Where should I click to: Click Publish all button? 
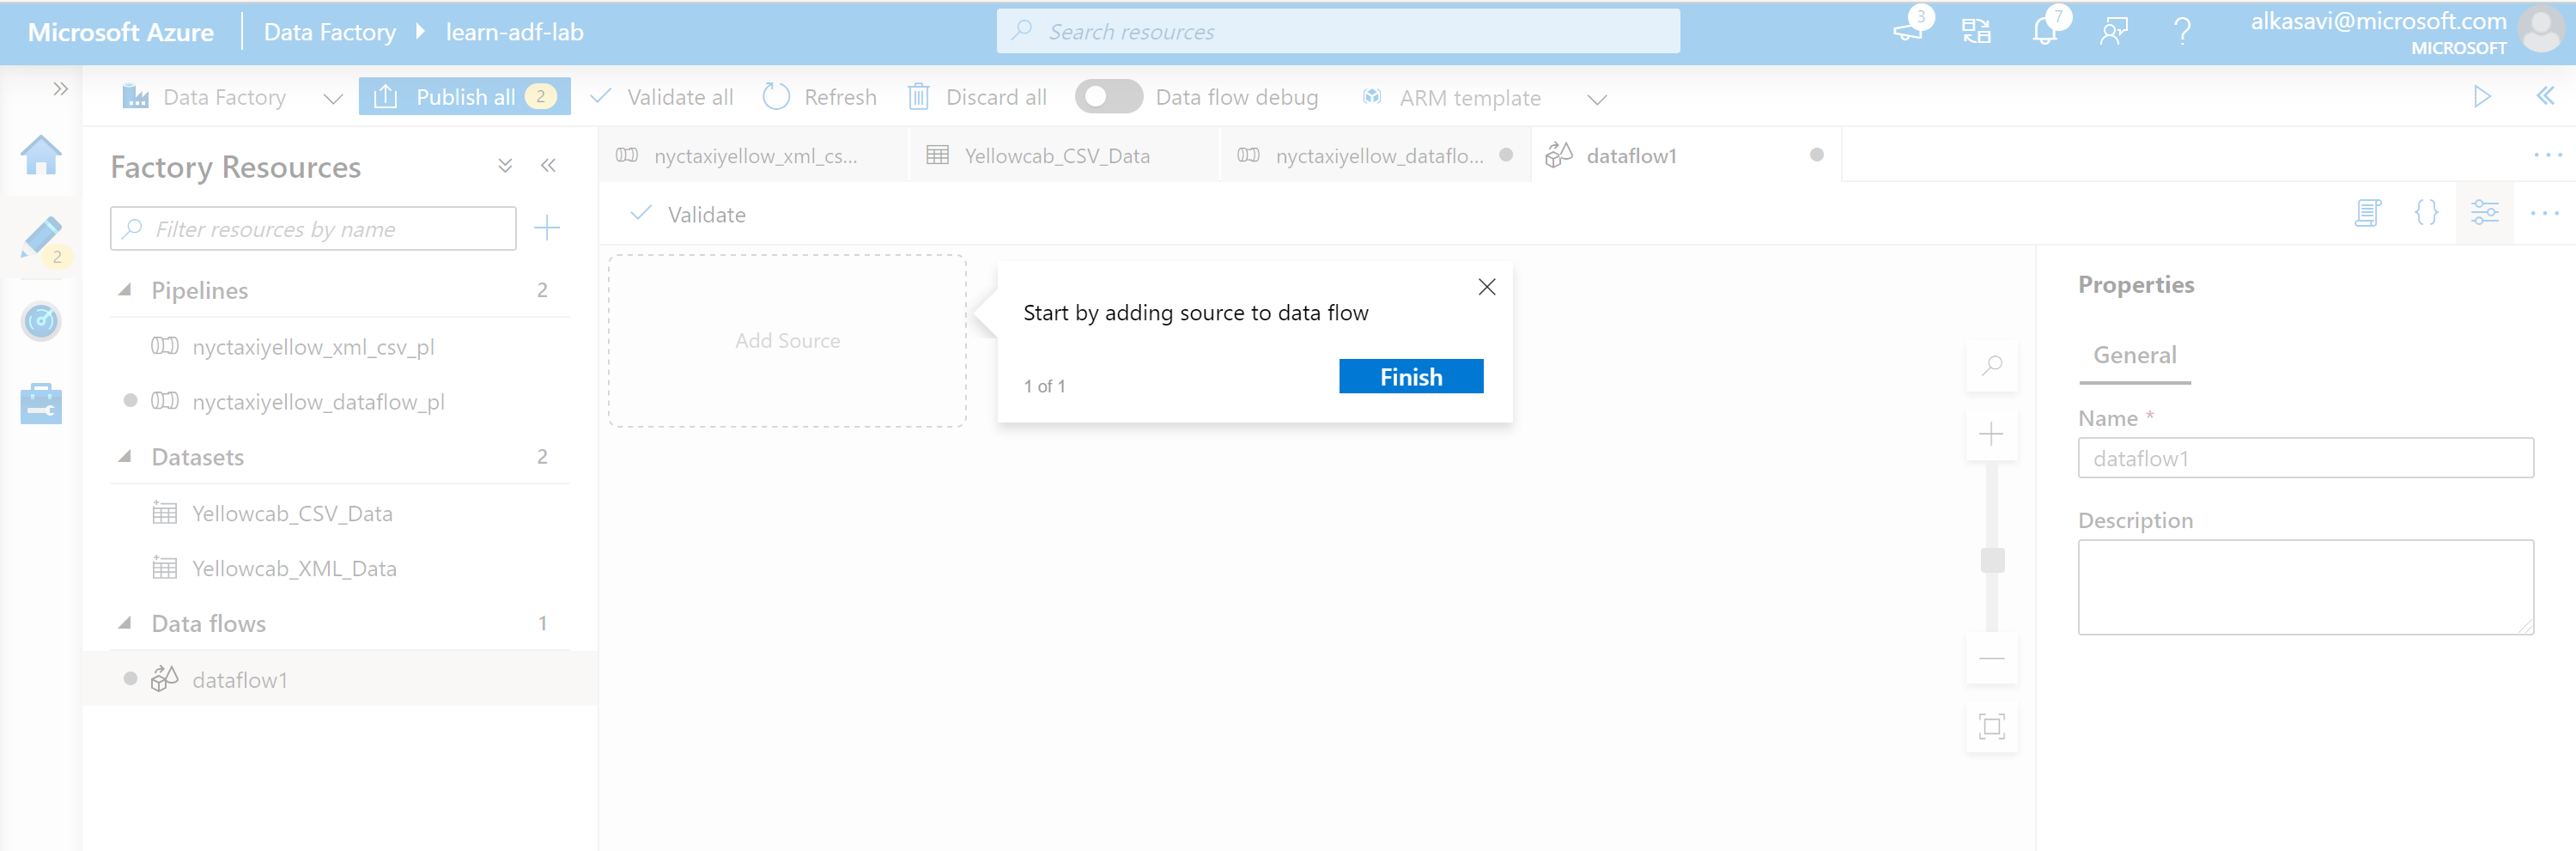coord(464,97)
